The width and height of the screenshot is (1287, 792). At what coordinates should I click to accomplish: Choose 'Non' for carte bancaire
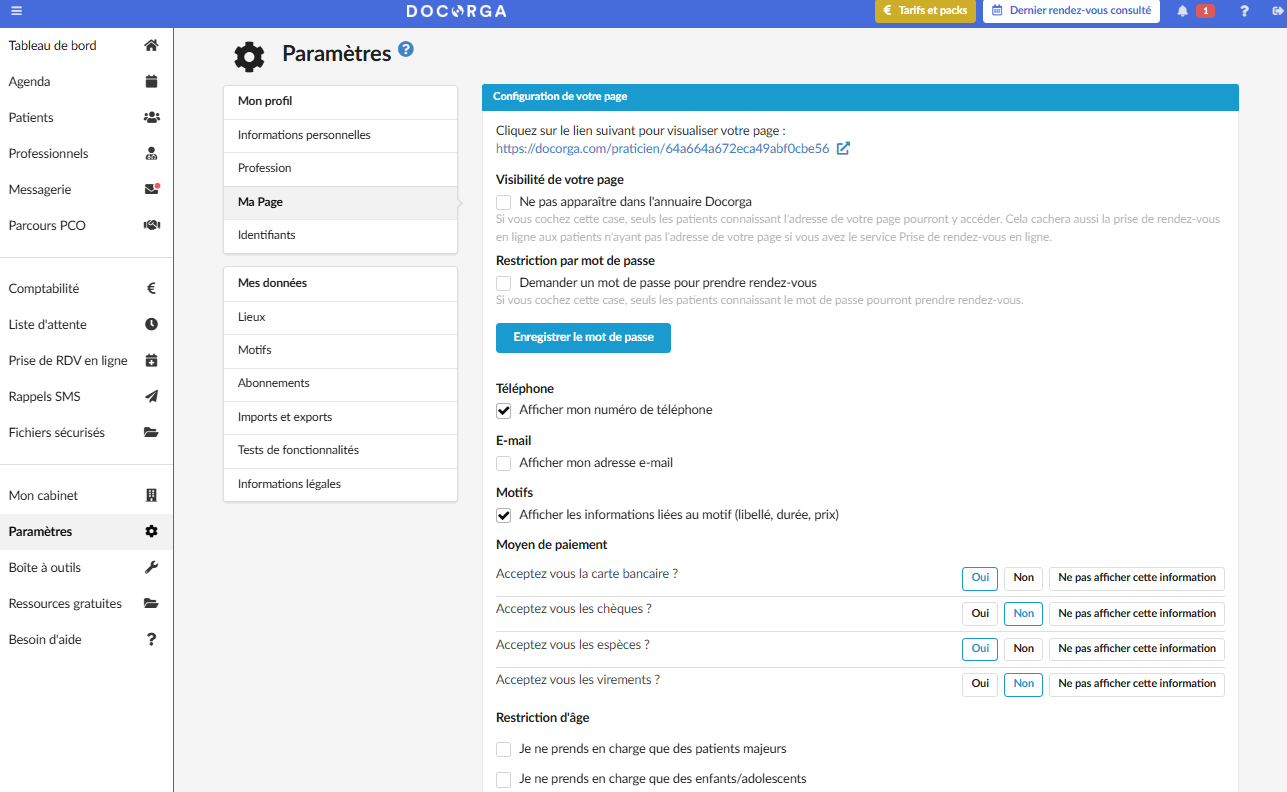(1023, 578)
